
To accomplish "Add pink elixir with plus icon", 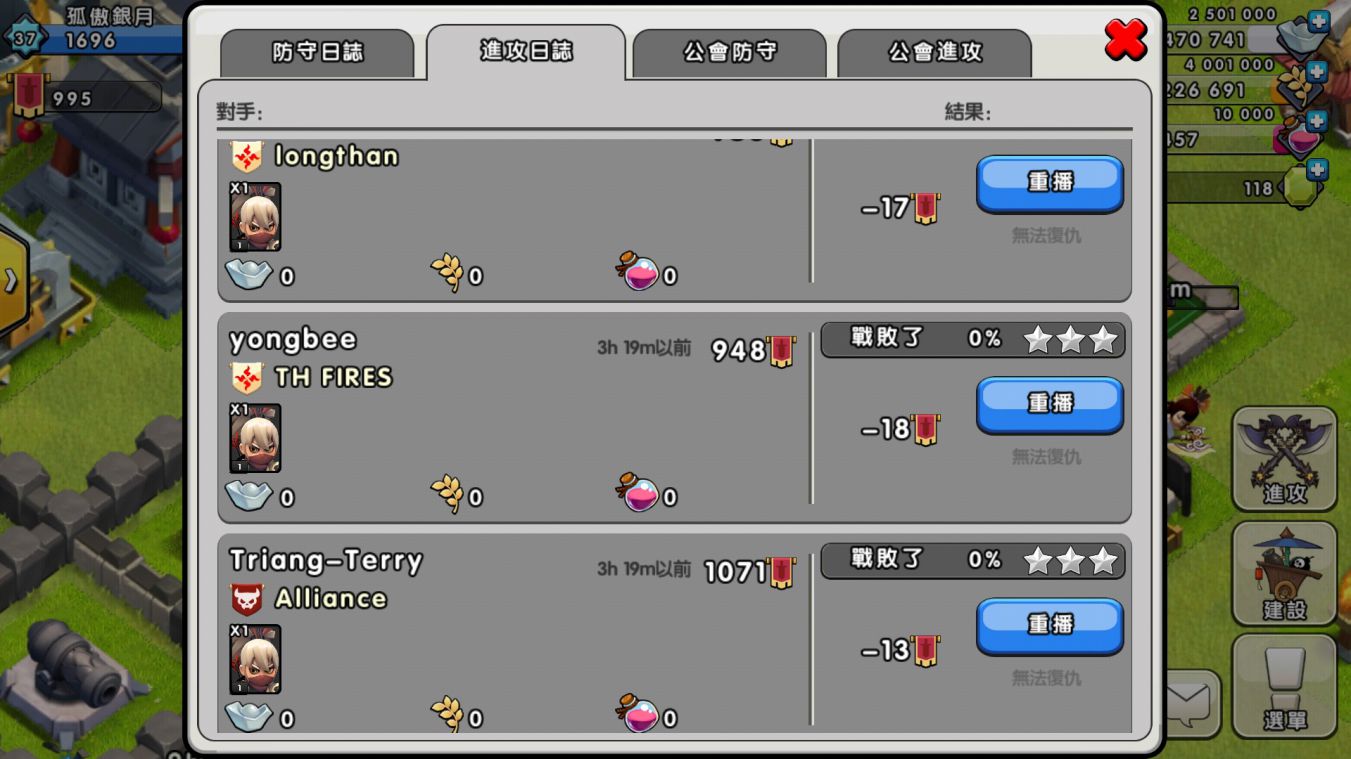I will click(1318, 121).
